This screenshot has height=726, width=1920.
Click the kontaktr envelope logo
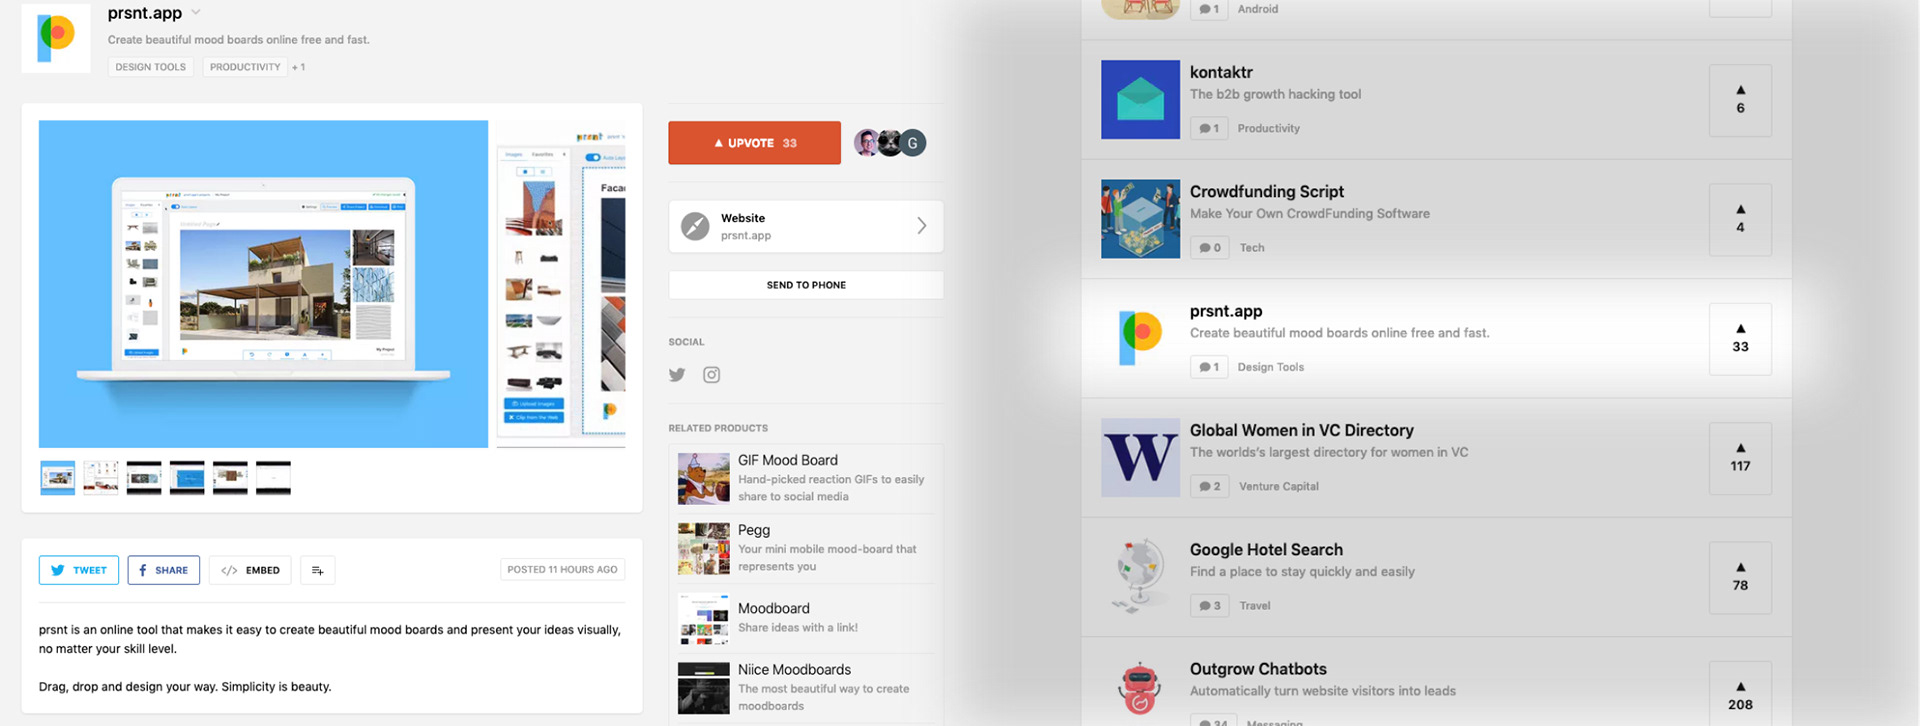pyautogui.click(x=1140, y=100)
